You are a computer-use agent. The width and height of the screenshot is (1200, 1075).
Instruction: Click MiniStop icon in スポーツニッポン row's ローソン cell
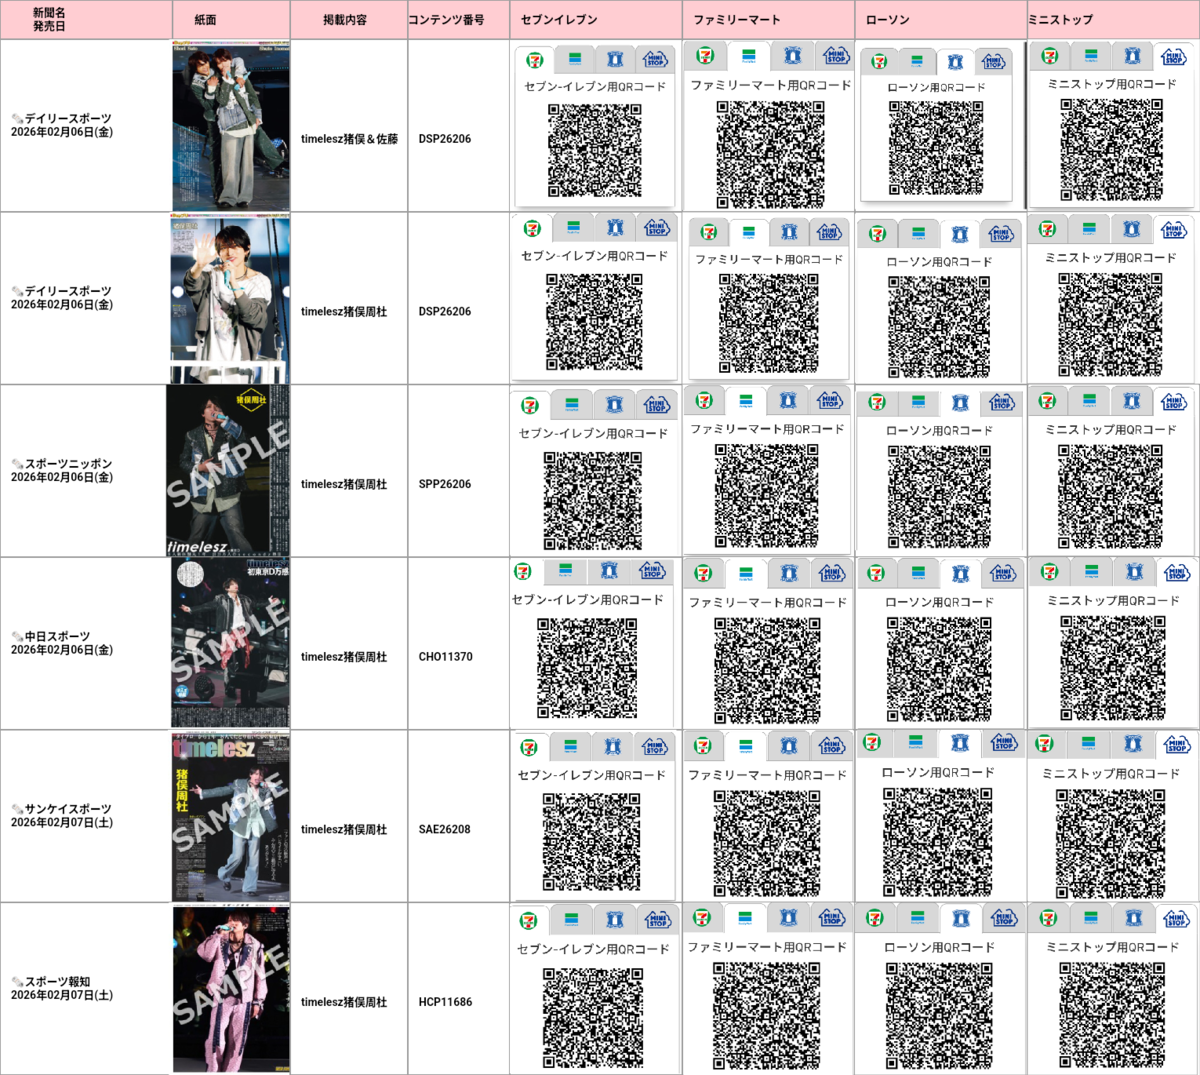click(1002, 402)
